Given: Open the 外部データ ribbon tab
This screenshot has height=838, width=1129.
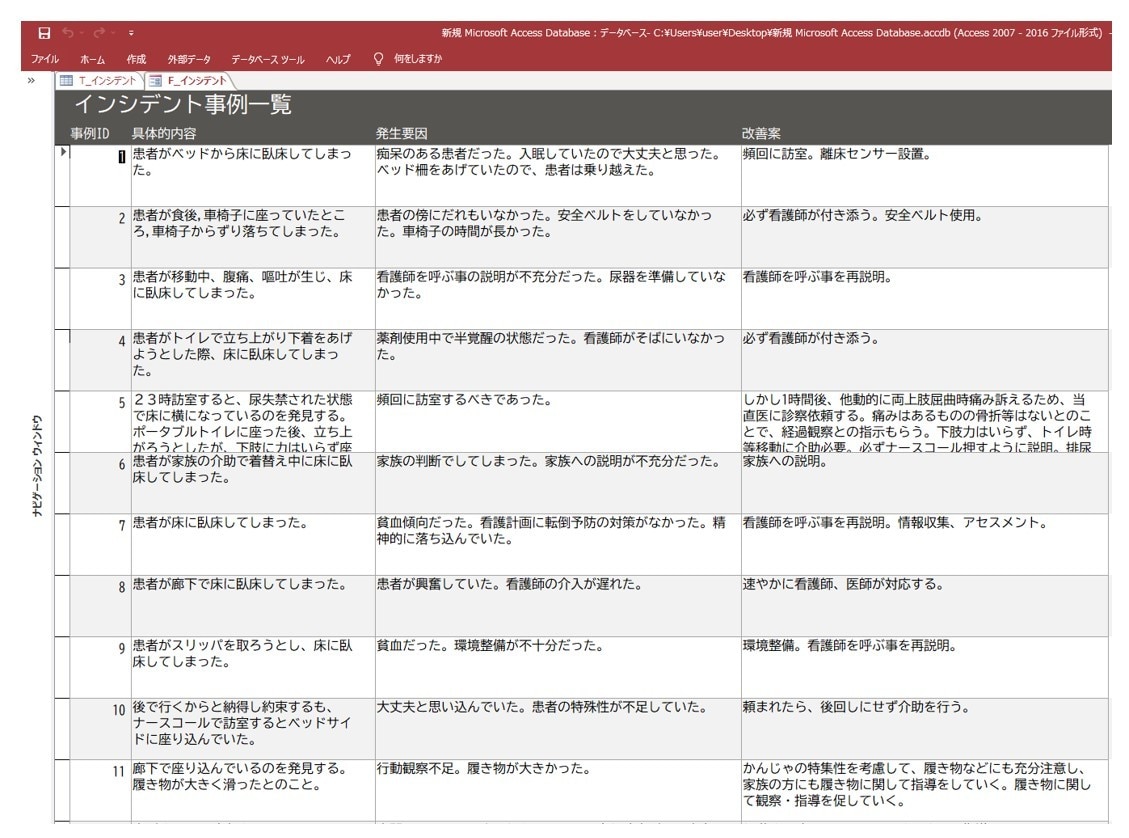Looking at the screenshot, I should pyautogui.click(x=189, y=59).
